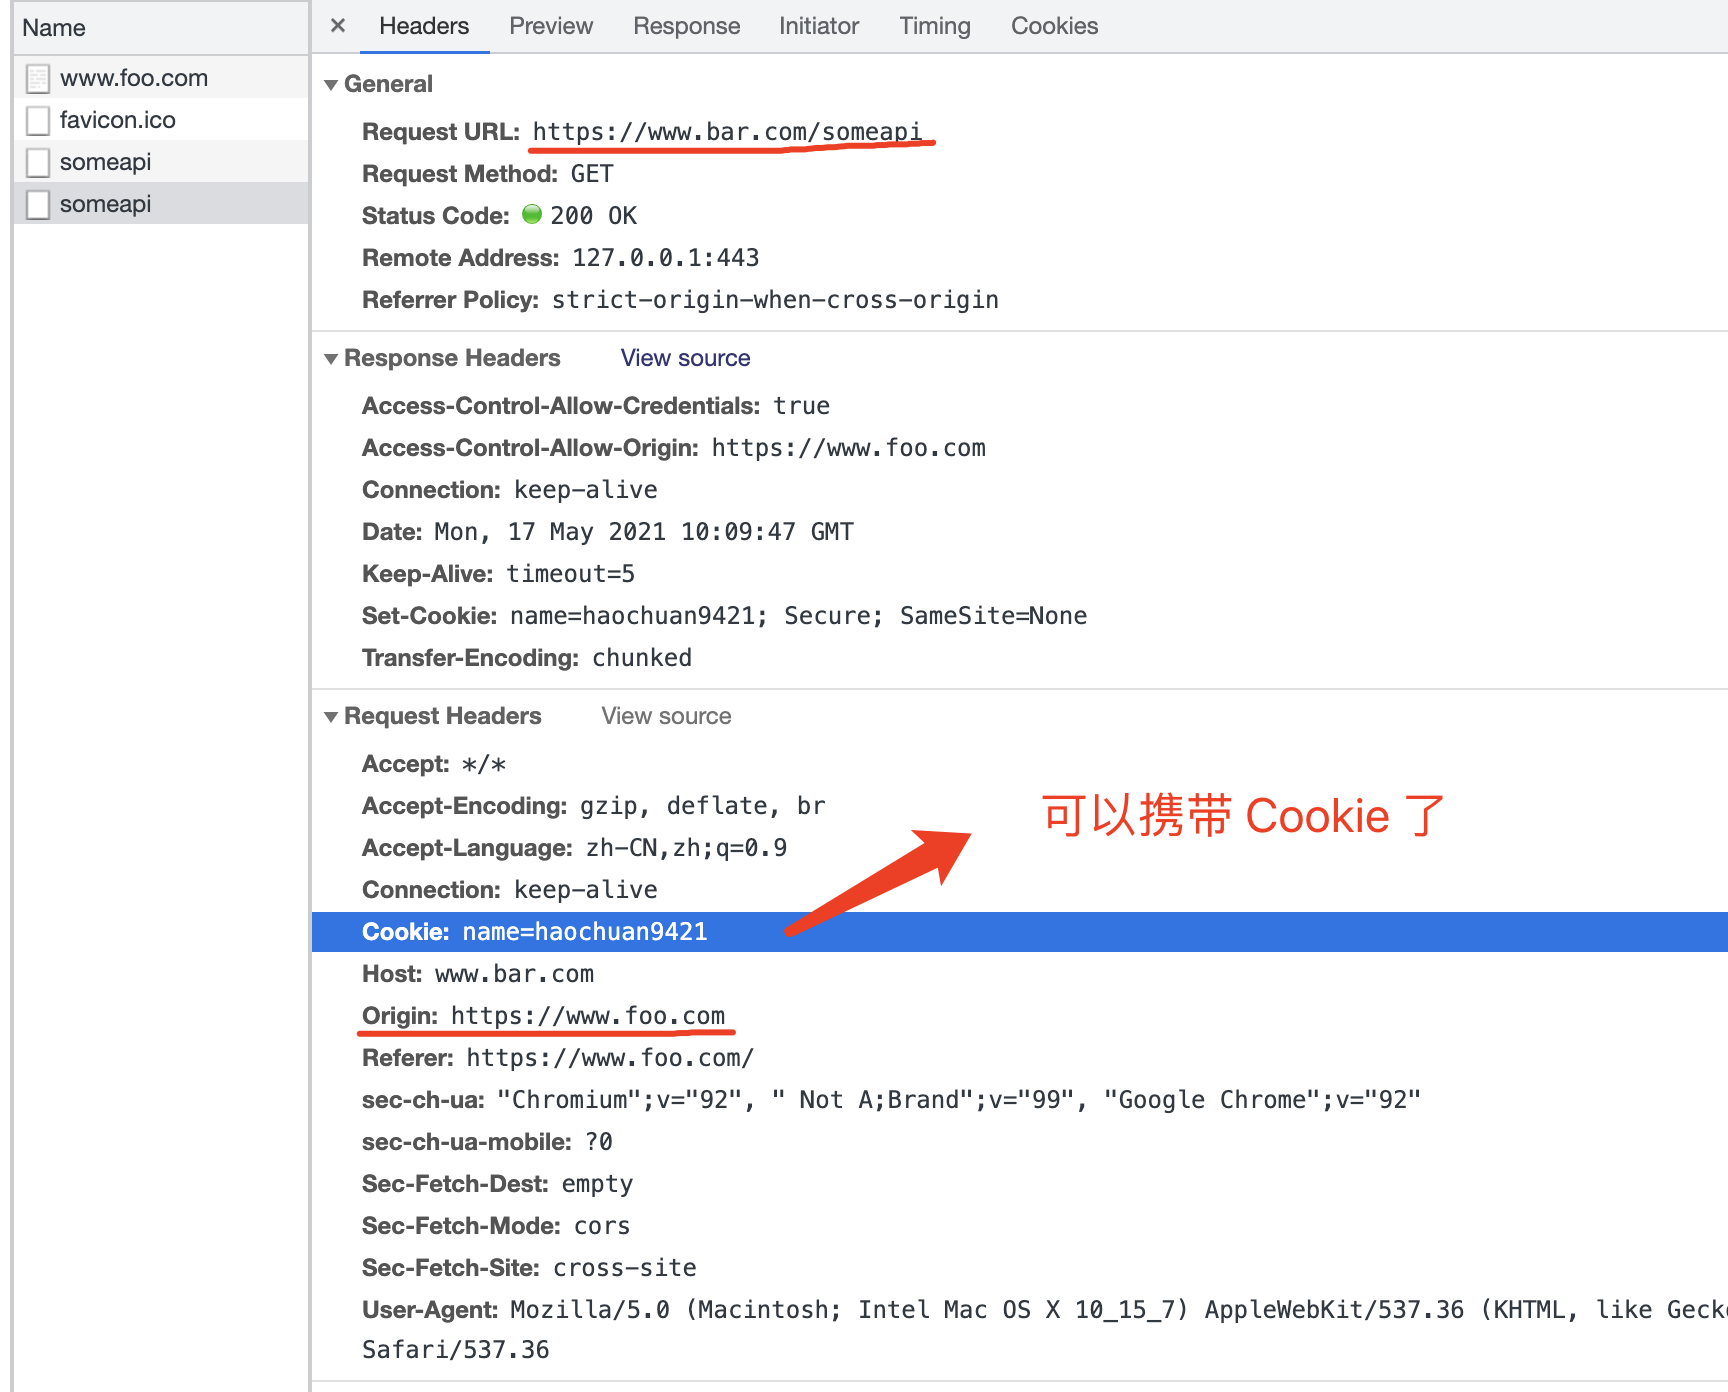Select the first someapi request
This screenshot has height=1392, width=1728.
[106, 161]
